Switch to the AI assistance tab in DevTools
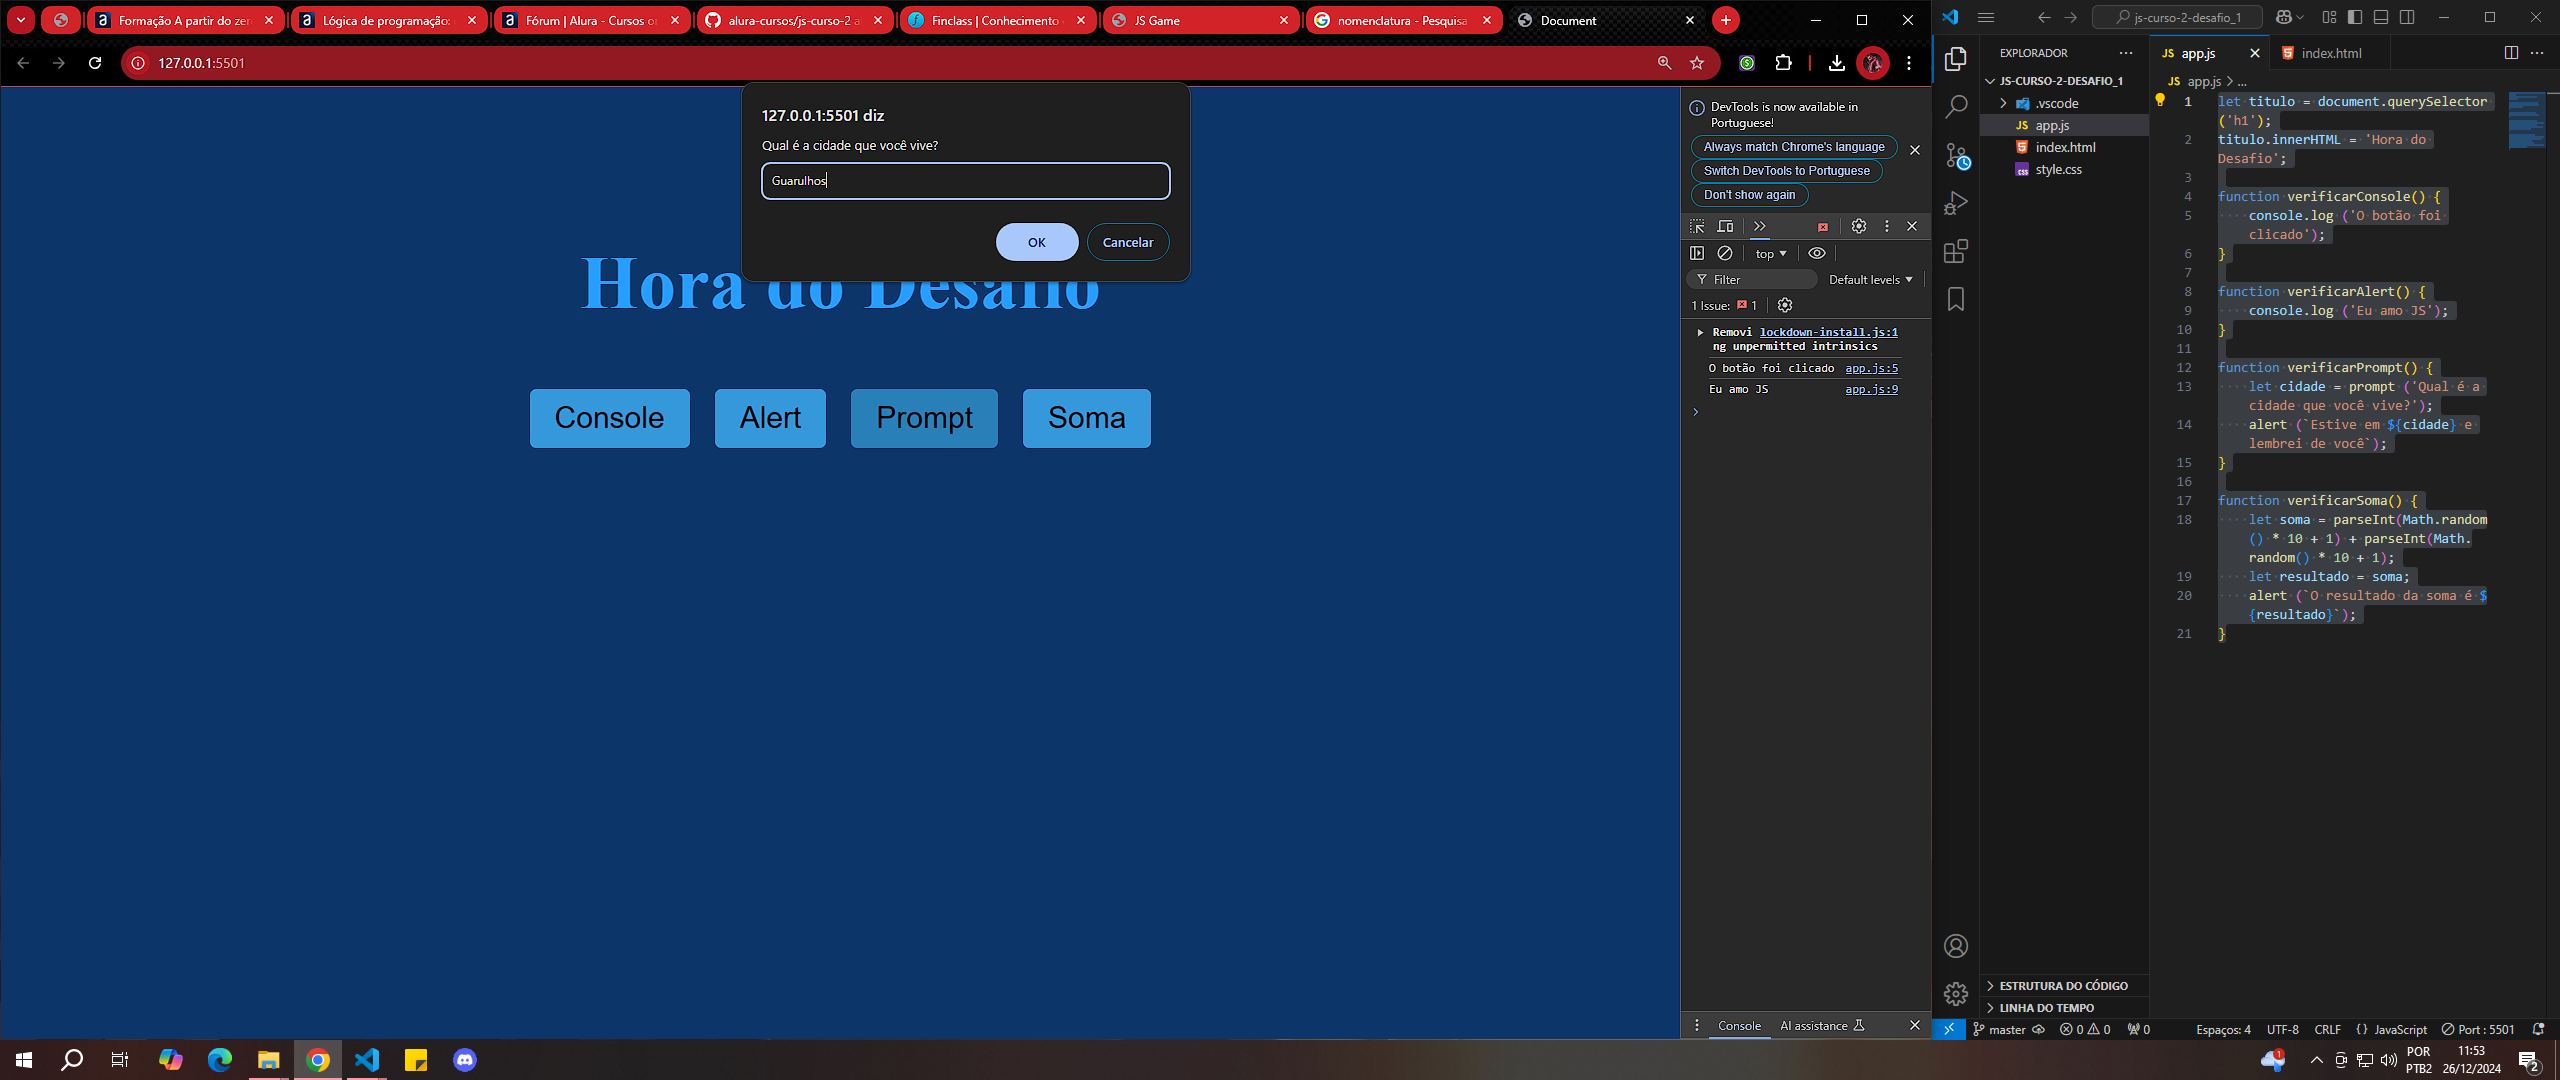The height and width of the screenshot is (1080, 2560). click(1819, 1026)
